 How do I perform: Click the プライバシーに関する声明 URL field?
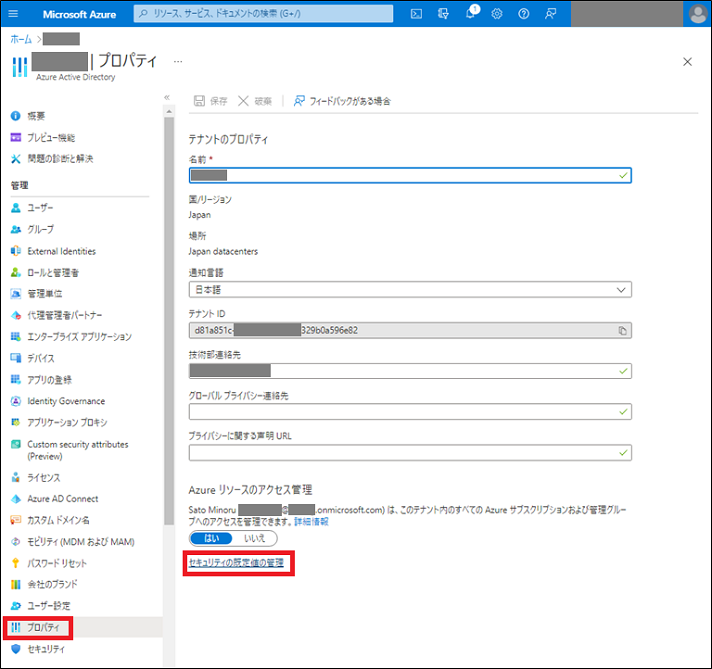pyautogui.click(x=410, y=453)
